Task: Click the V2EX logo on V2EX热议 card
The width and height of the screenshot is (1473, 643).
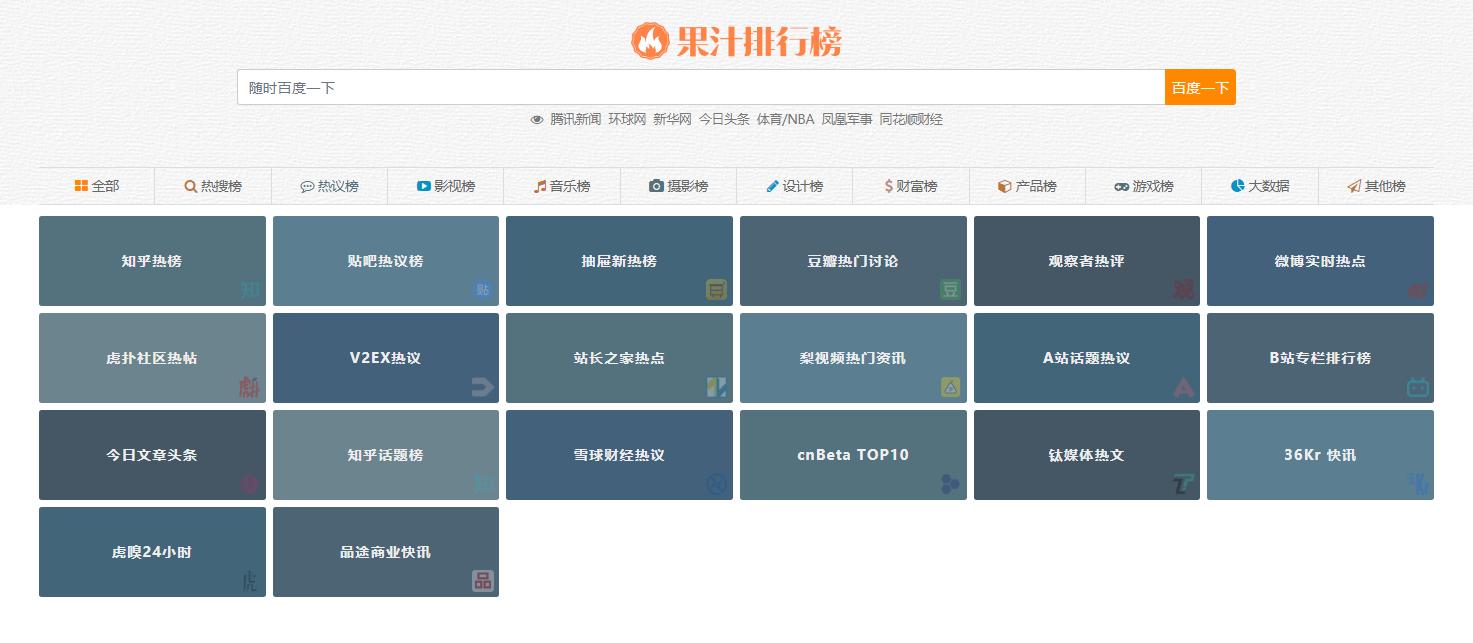Action: coord(483,388)
